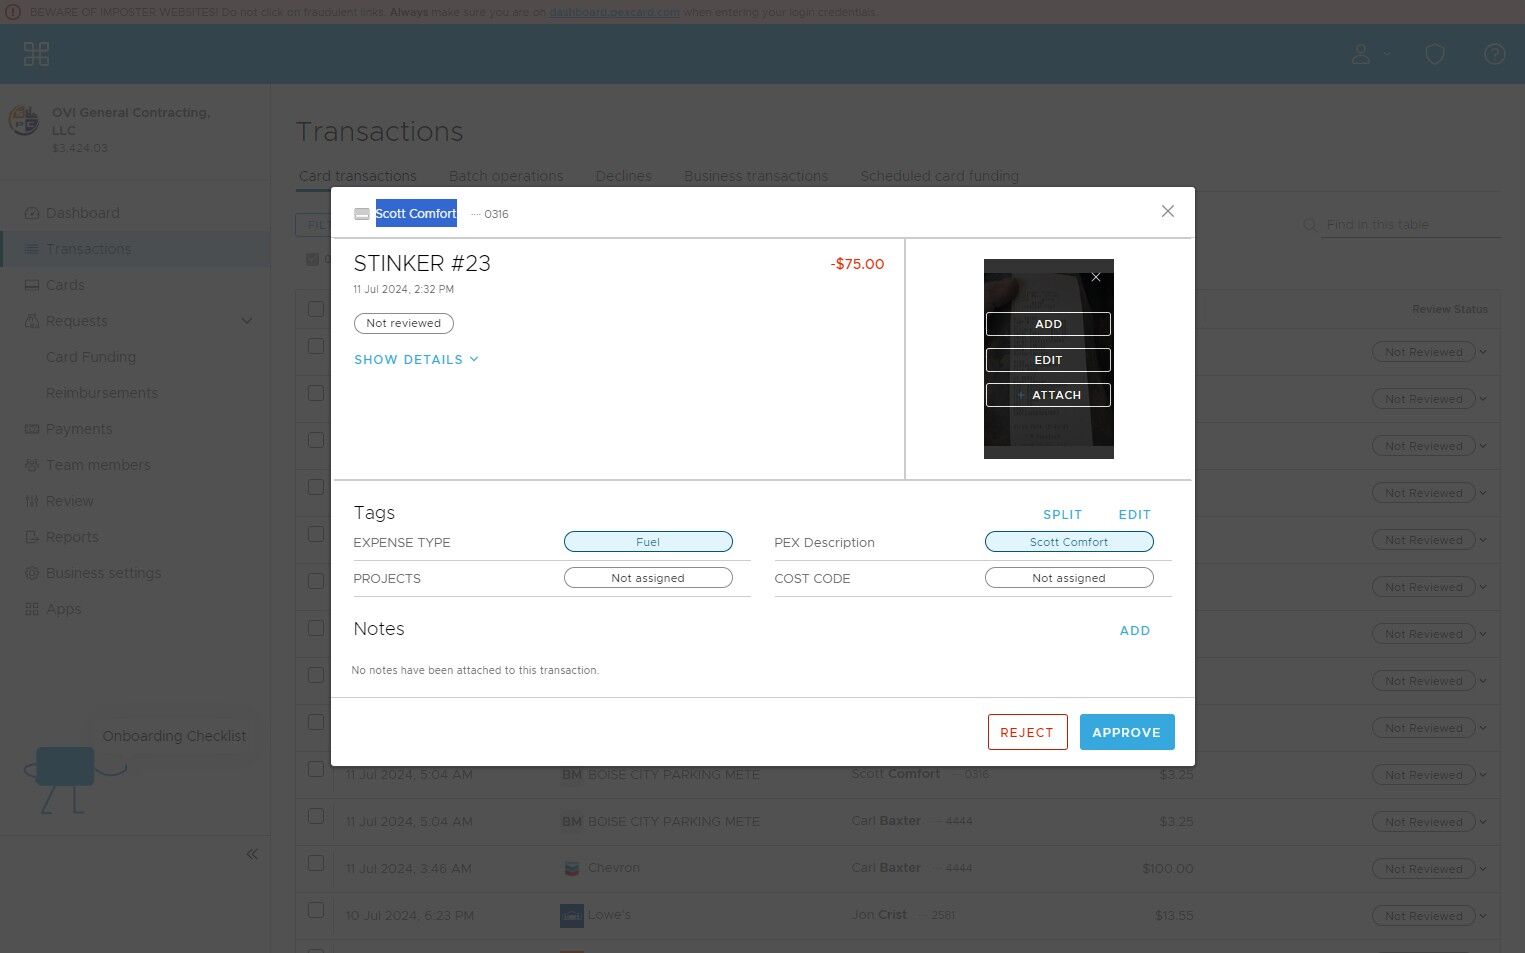The width and height of the screenshot is (1525, 953).
Task: Click the Lowe's merchant logo icon
Action: (x=572, y=915)
